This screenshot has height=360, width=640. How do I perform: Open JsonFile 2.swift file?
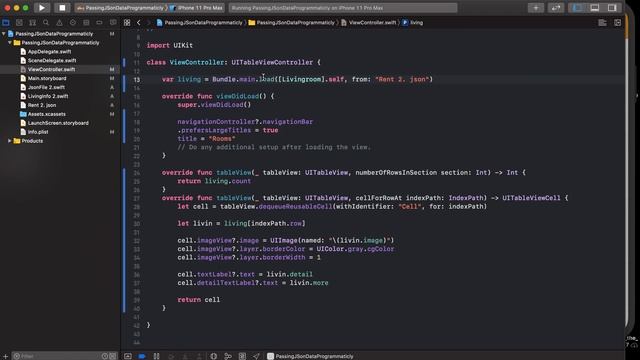coord(46,87)
